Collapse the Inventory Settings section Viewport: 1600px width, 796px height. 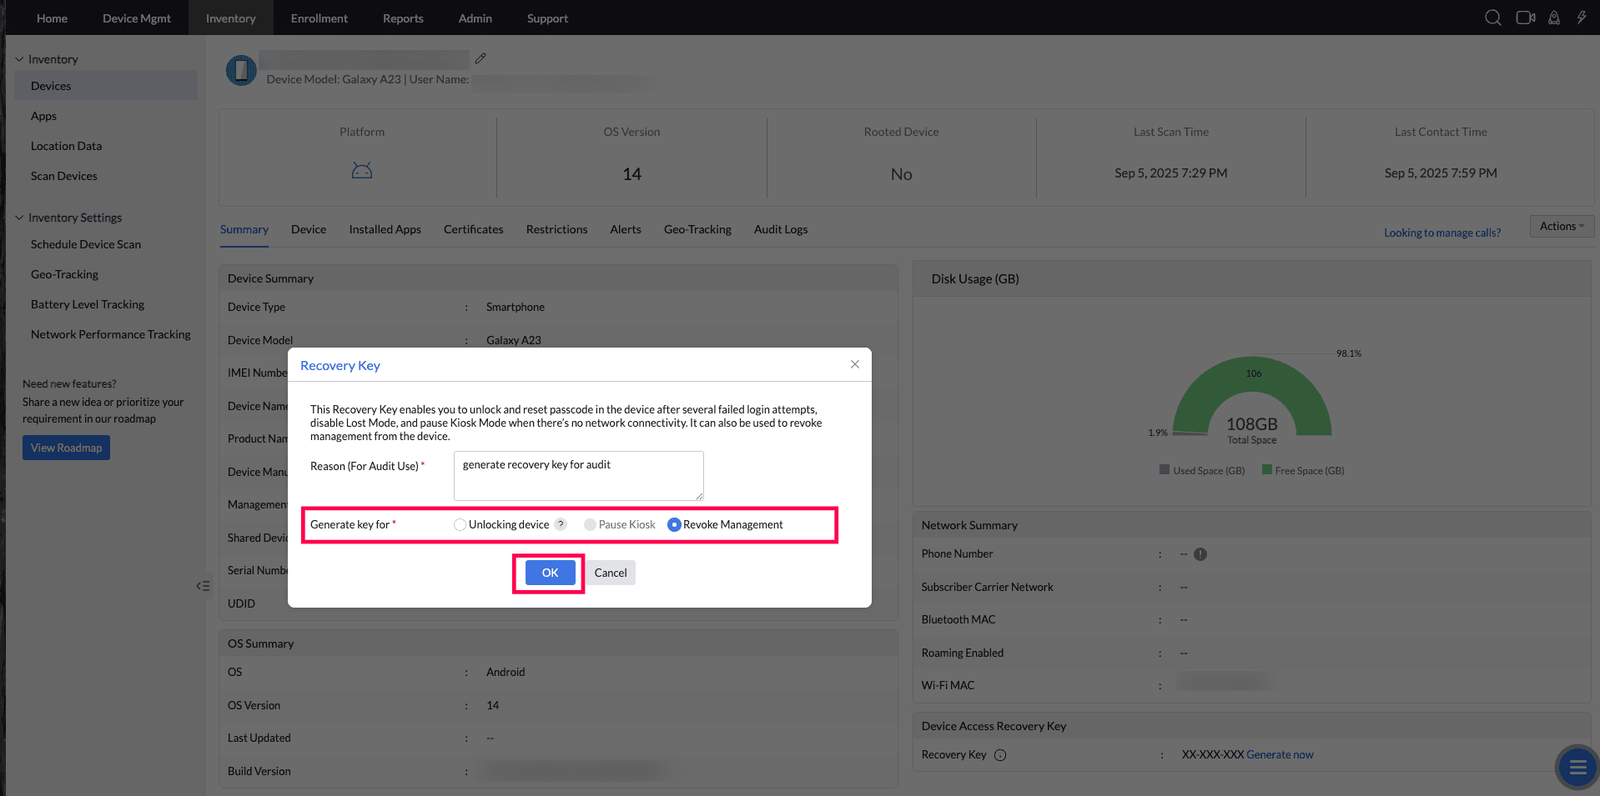19,217
